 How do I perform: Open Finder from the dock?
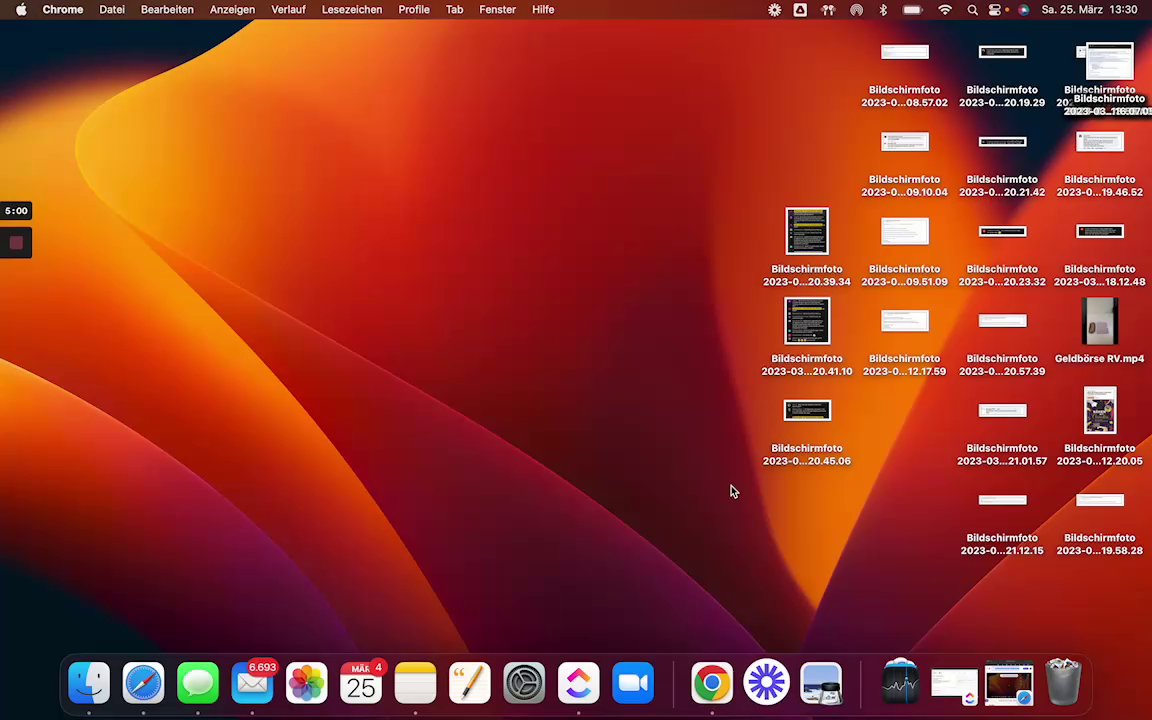pos(89,683)
